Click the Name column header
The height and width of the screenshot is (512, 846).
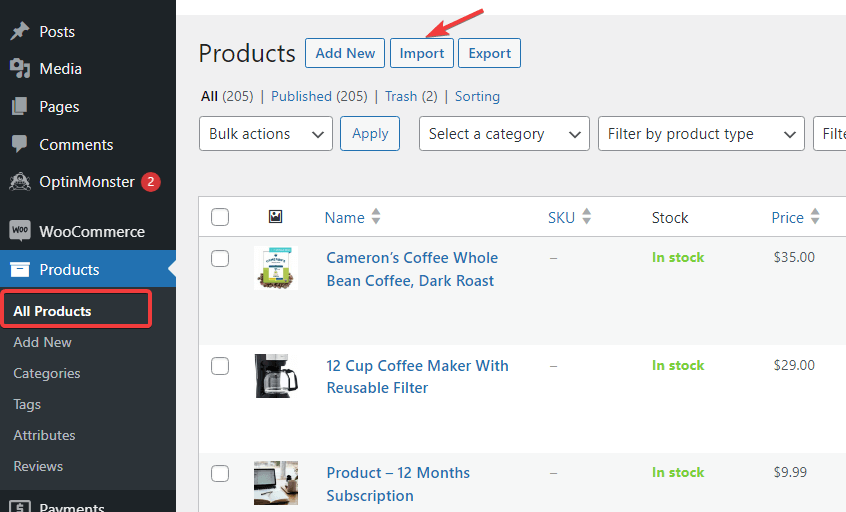(345, 217)
